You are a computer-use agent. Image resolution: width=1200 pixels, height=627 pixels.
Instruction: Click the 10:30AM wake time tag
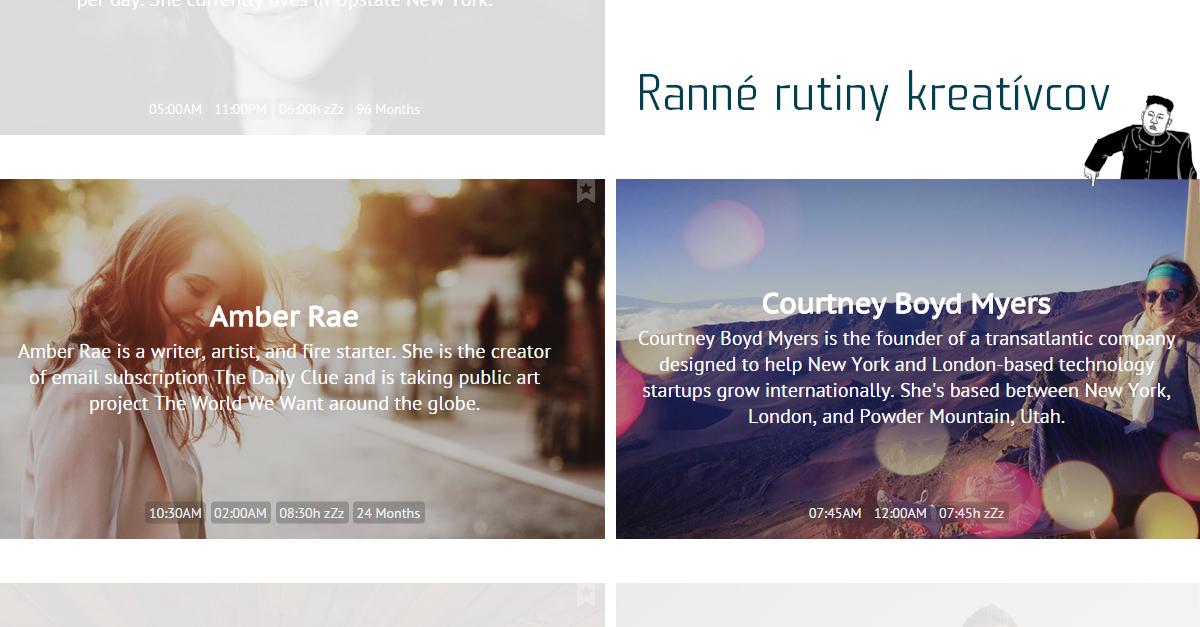click(x=175, y=513)
